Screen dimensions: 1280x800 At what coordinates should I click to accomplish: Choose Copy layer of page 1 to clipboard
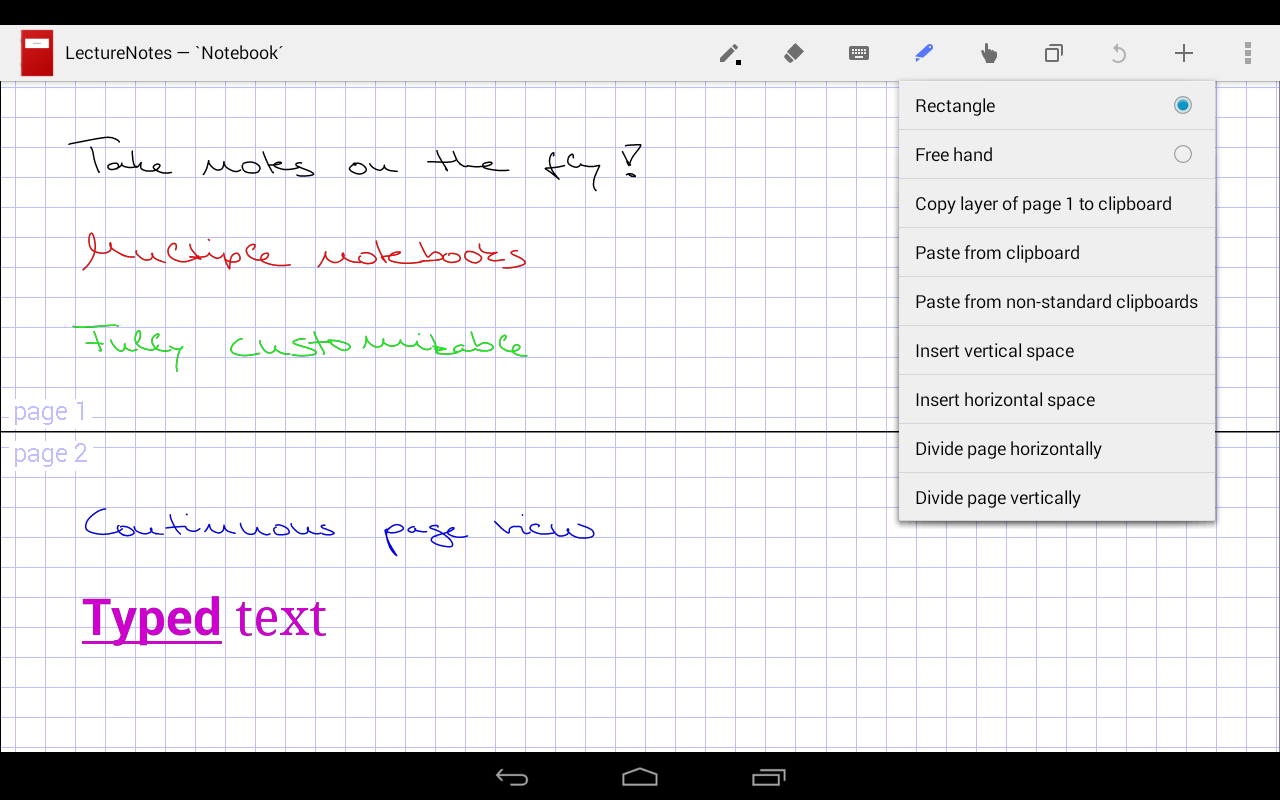[1043, 203]
